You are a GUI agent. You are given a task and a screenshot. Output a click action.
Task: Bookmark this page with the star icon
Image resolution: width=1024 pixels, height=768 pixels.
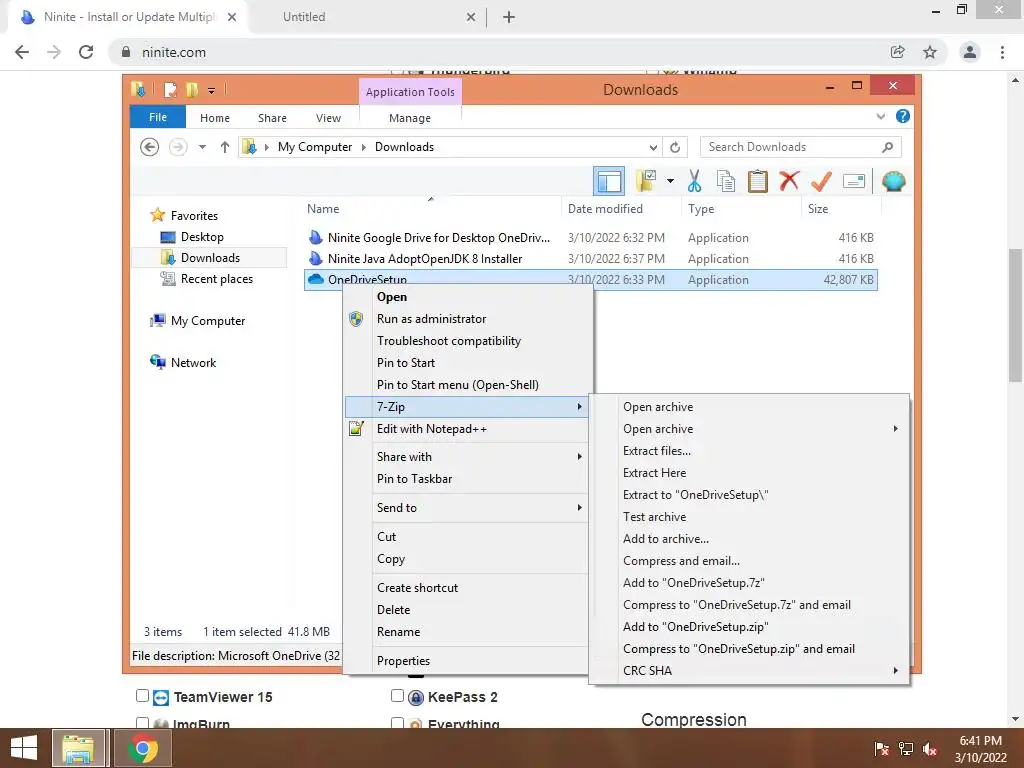point(930,52)
